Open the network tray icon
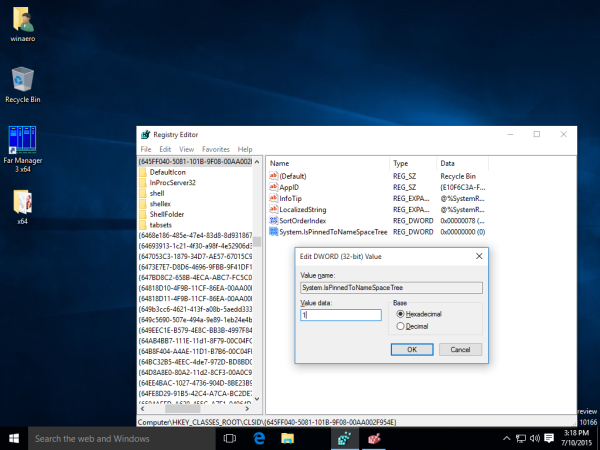600x450 pixels. click(521, 439)
